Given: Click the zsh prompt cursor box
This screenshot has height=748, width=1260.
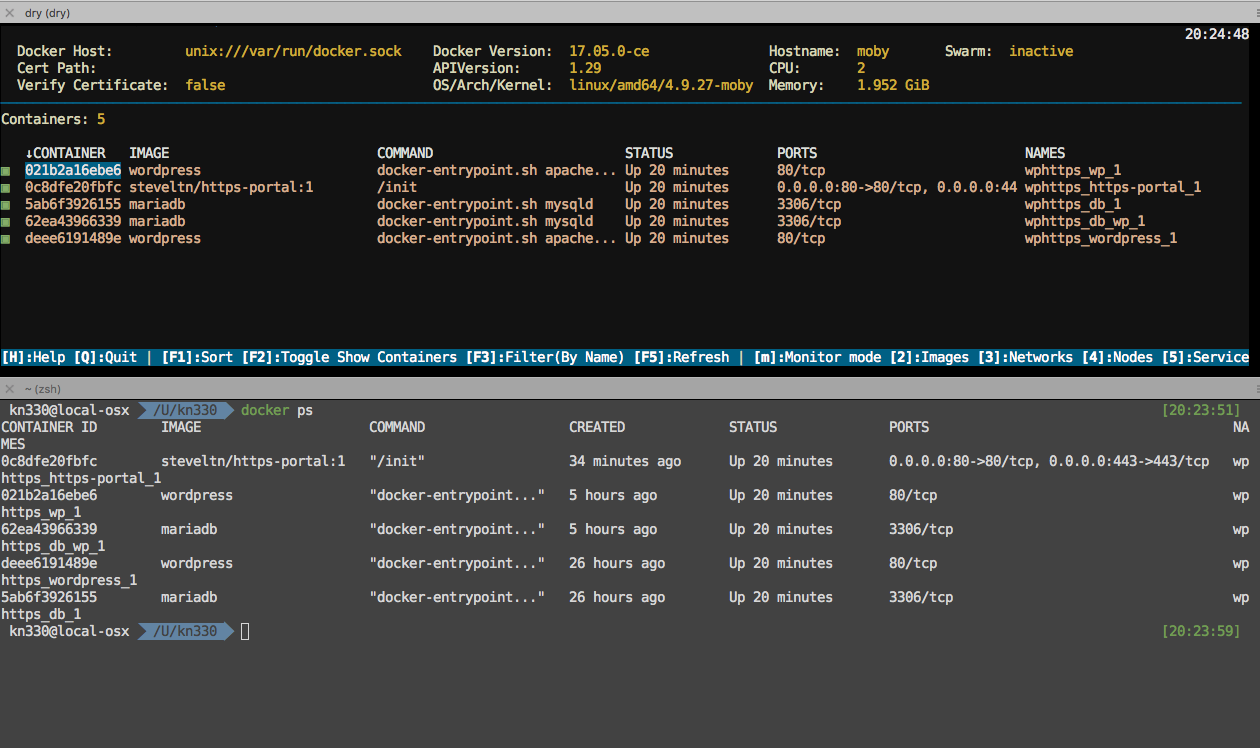Looking at the screenshot, I should tap(245, 631).
